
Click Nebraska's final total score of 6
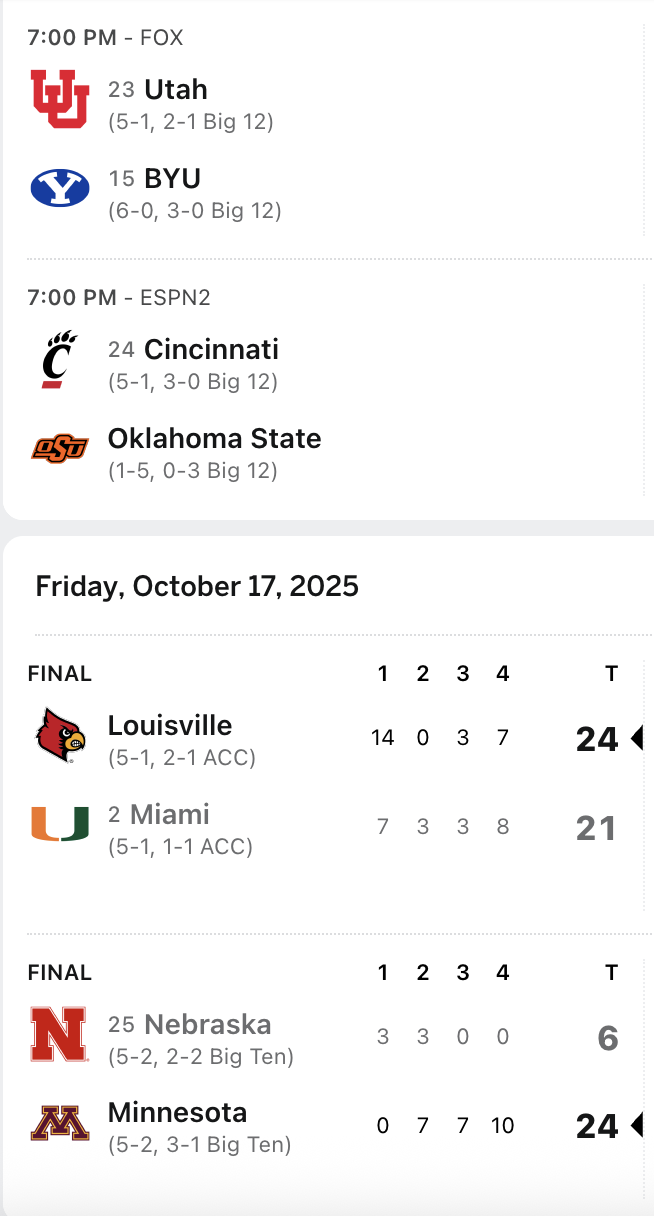(607, 1038)
